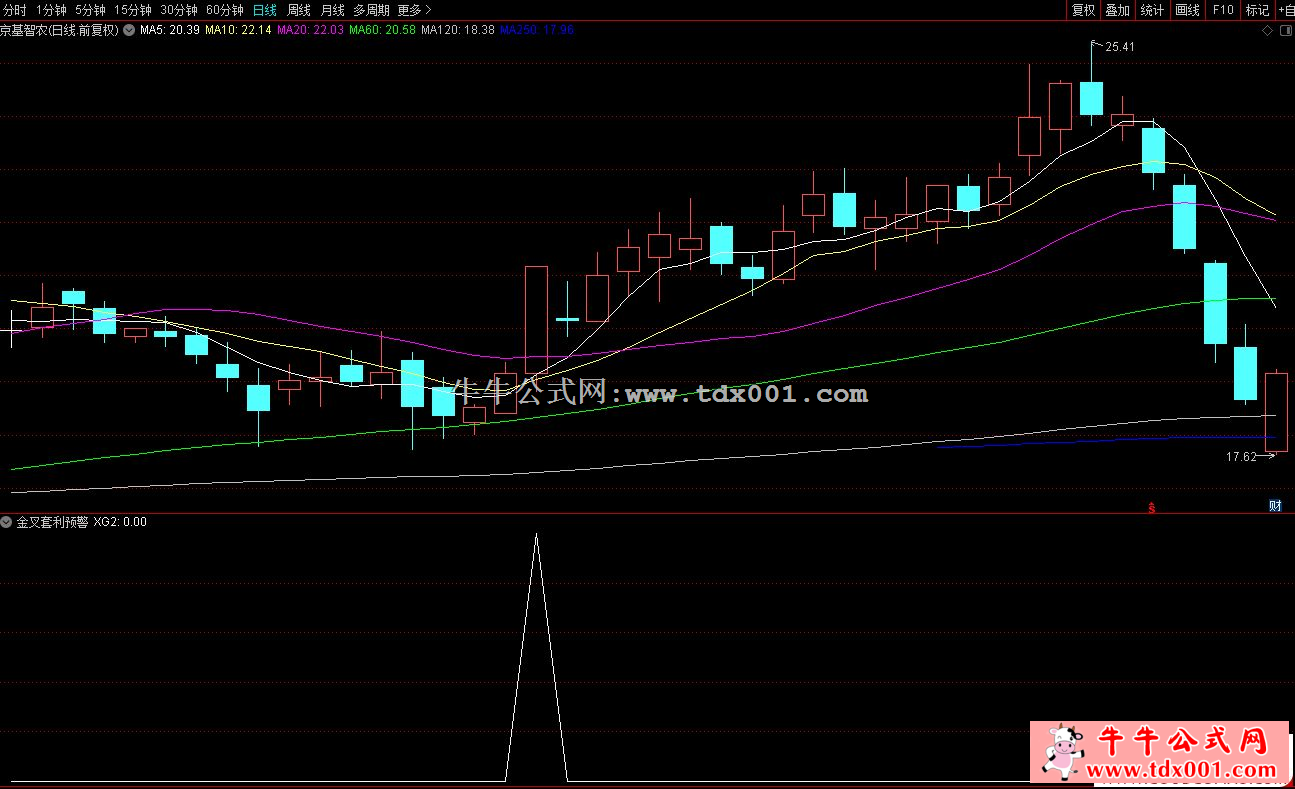Click the 25.41 high price label
Screen dimensions: 1295x789
[1120, 47]
